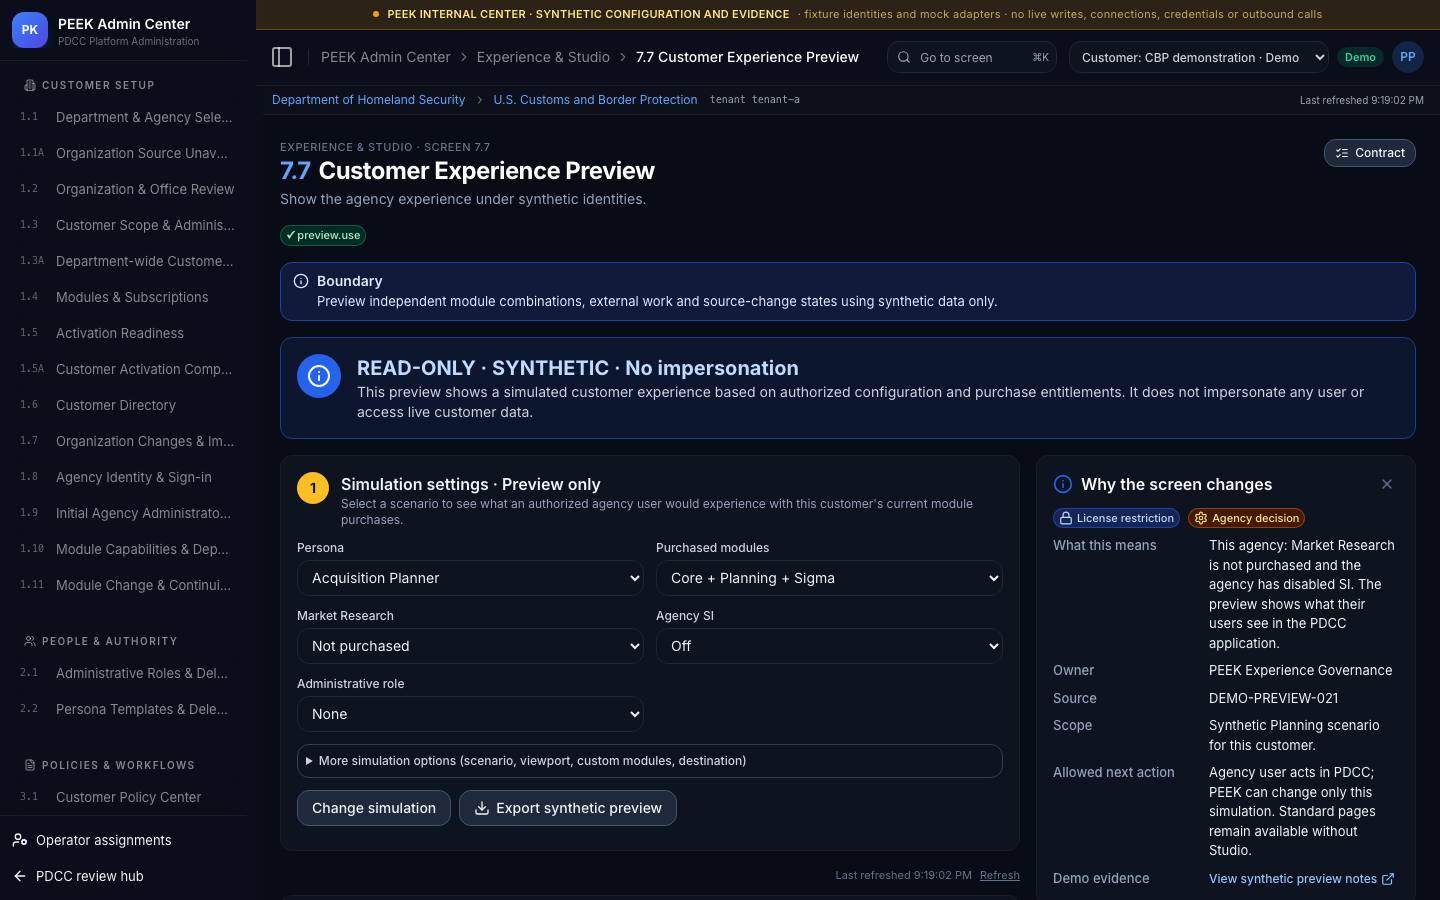Open Customer Policy Center in sidebar
Screen dimensions: 1440x900
[126, 797]
